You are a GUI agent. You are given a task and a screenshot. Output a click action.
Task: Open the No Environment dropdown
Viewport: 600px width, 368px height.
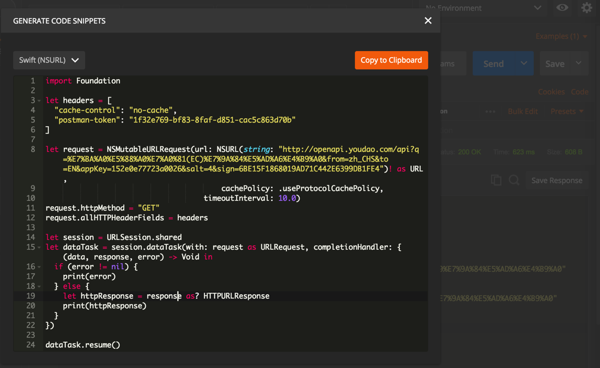[484, 8]
